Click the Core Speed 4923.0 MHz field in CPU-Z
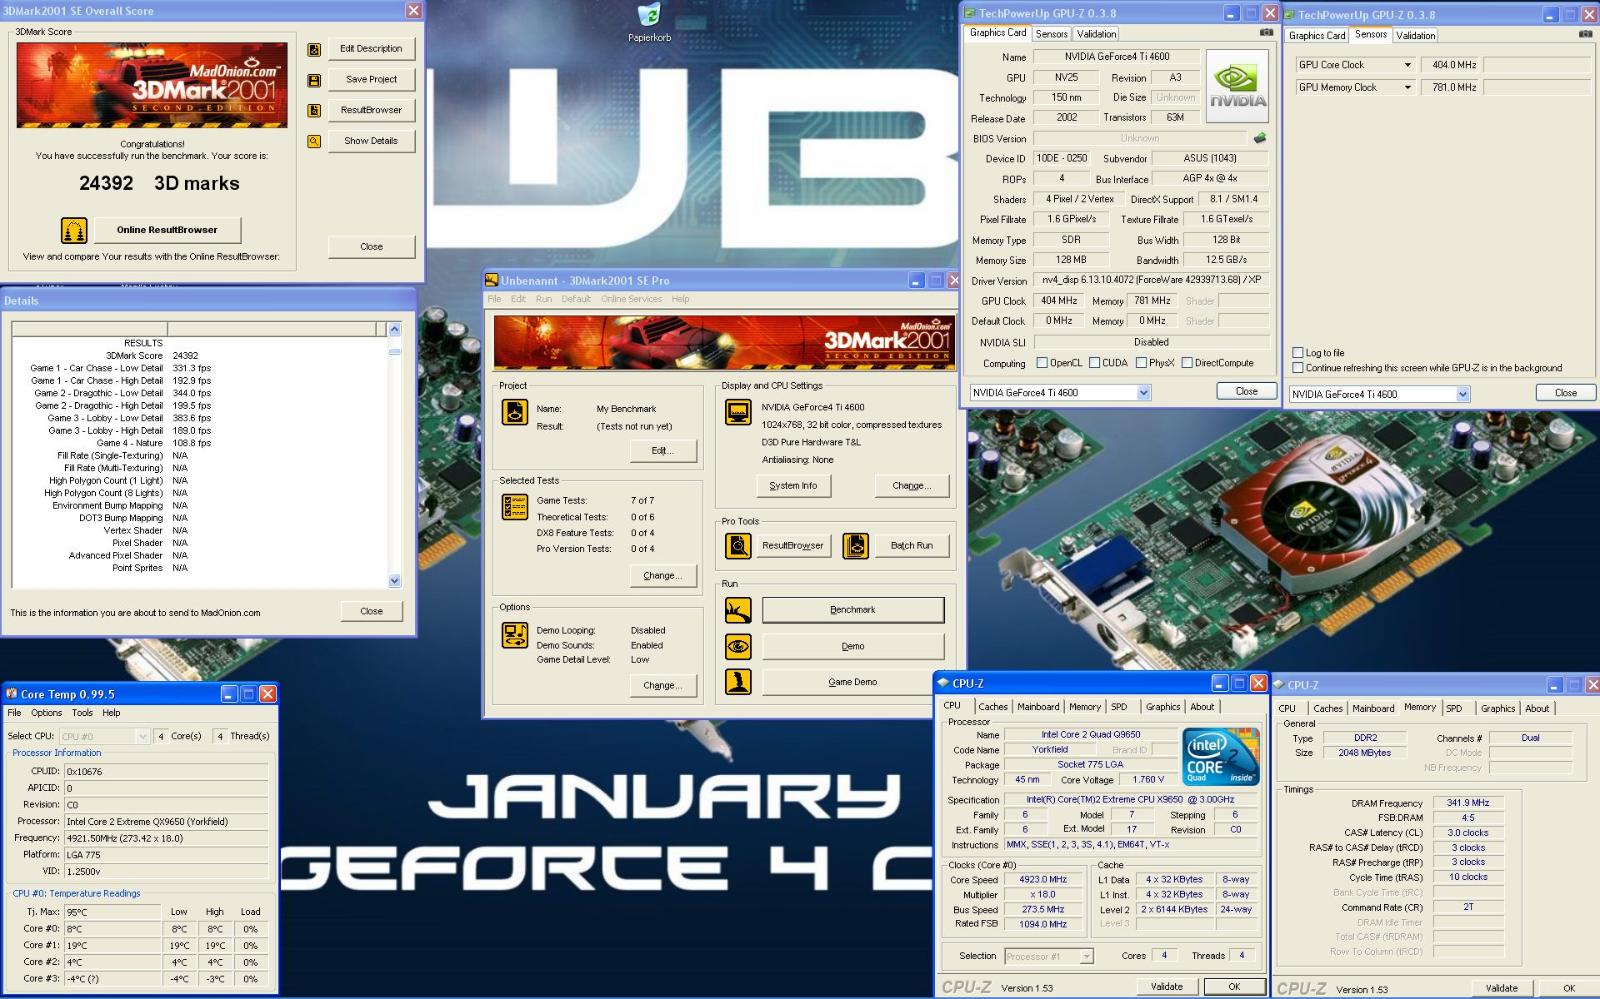 point(1043,880)
